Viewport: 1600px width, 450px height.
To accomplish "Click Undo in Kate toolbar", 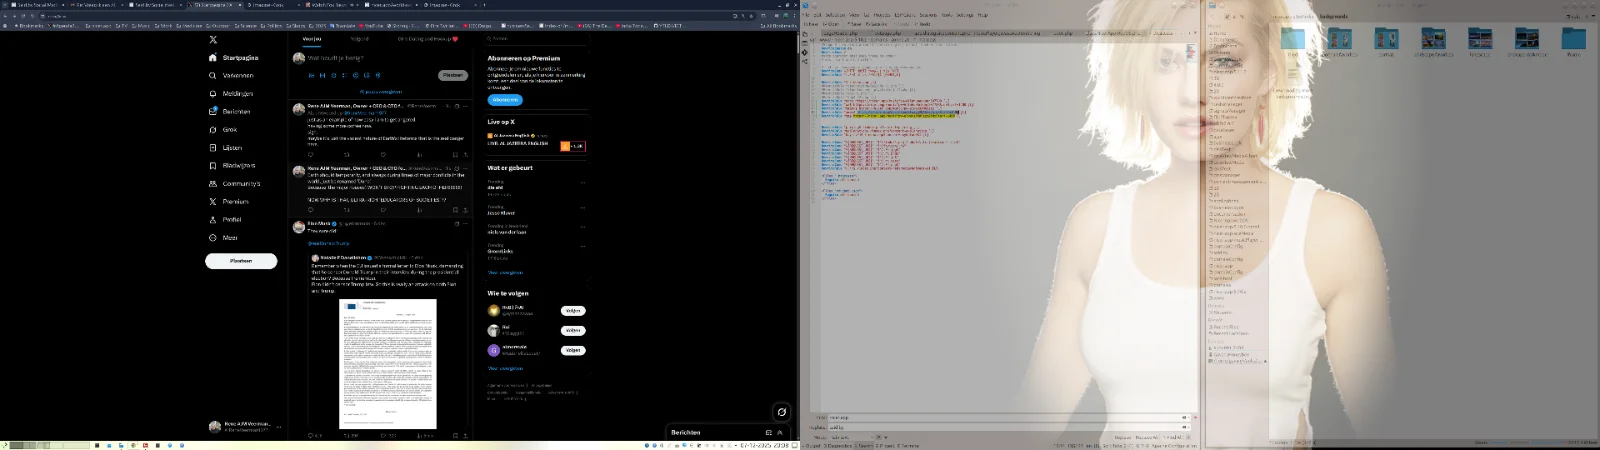I will point(902,24).
